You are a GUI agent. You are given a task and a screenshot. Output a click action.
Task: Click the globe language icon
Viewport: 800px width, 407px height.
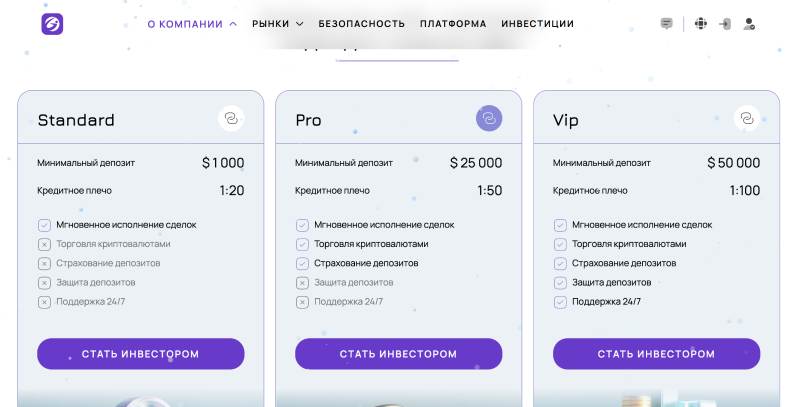click(x=700, y=24)
